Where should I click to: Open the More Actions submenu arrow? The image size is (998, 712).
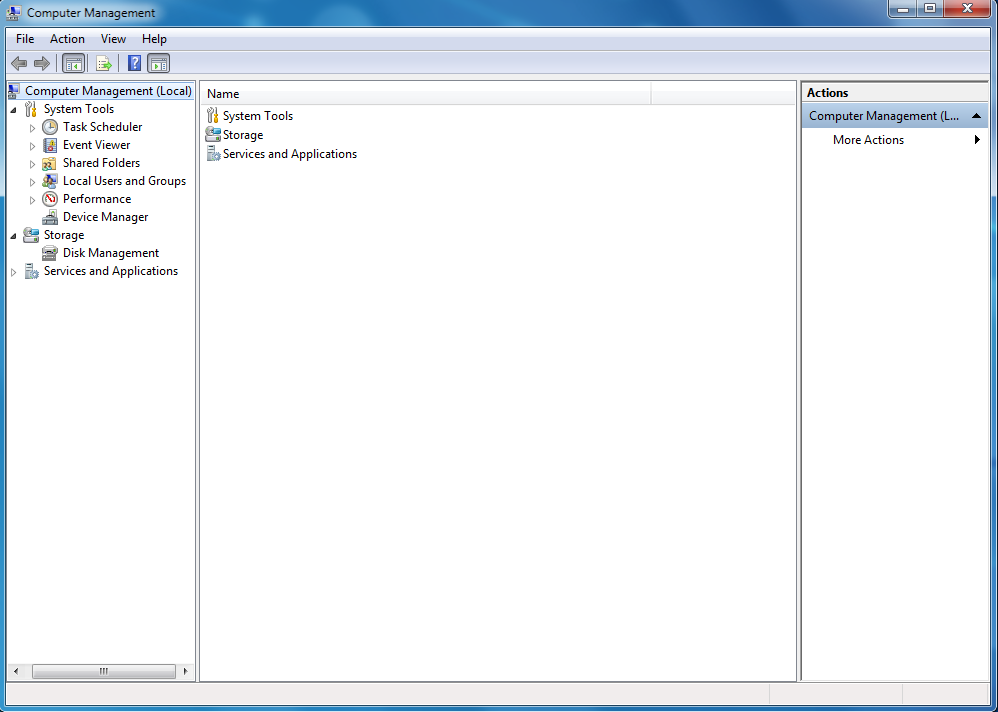click(978, 140)
